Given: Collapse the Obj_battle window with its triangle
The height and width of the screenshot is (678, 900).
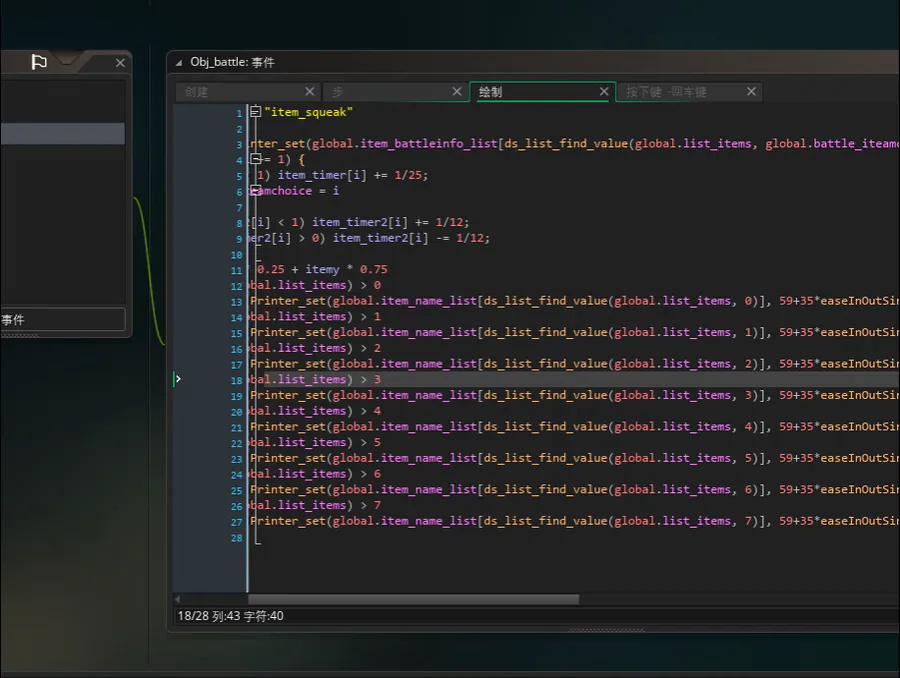Looking at the screenshot, I should (x=179, y=63).
